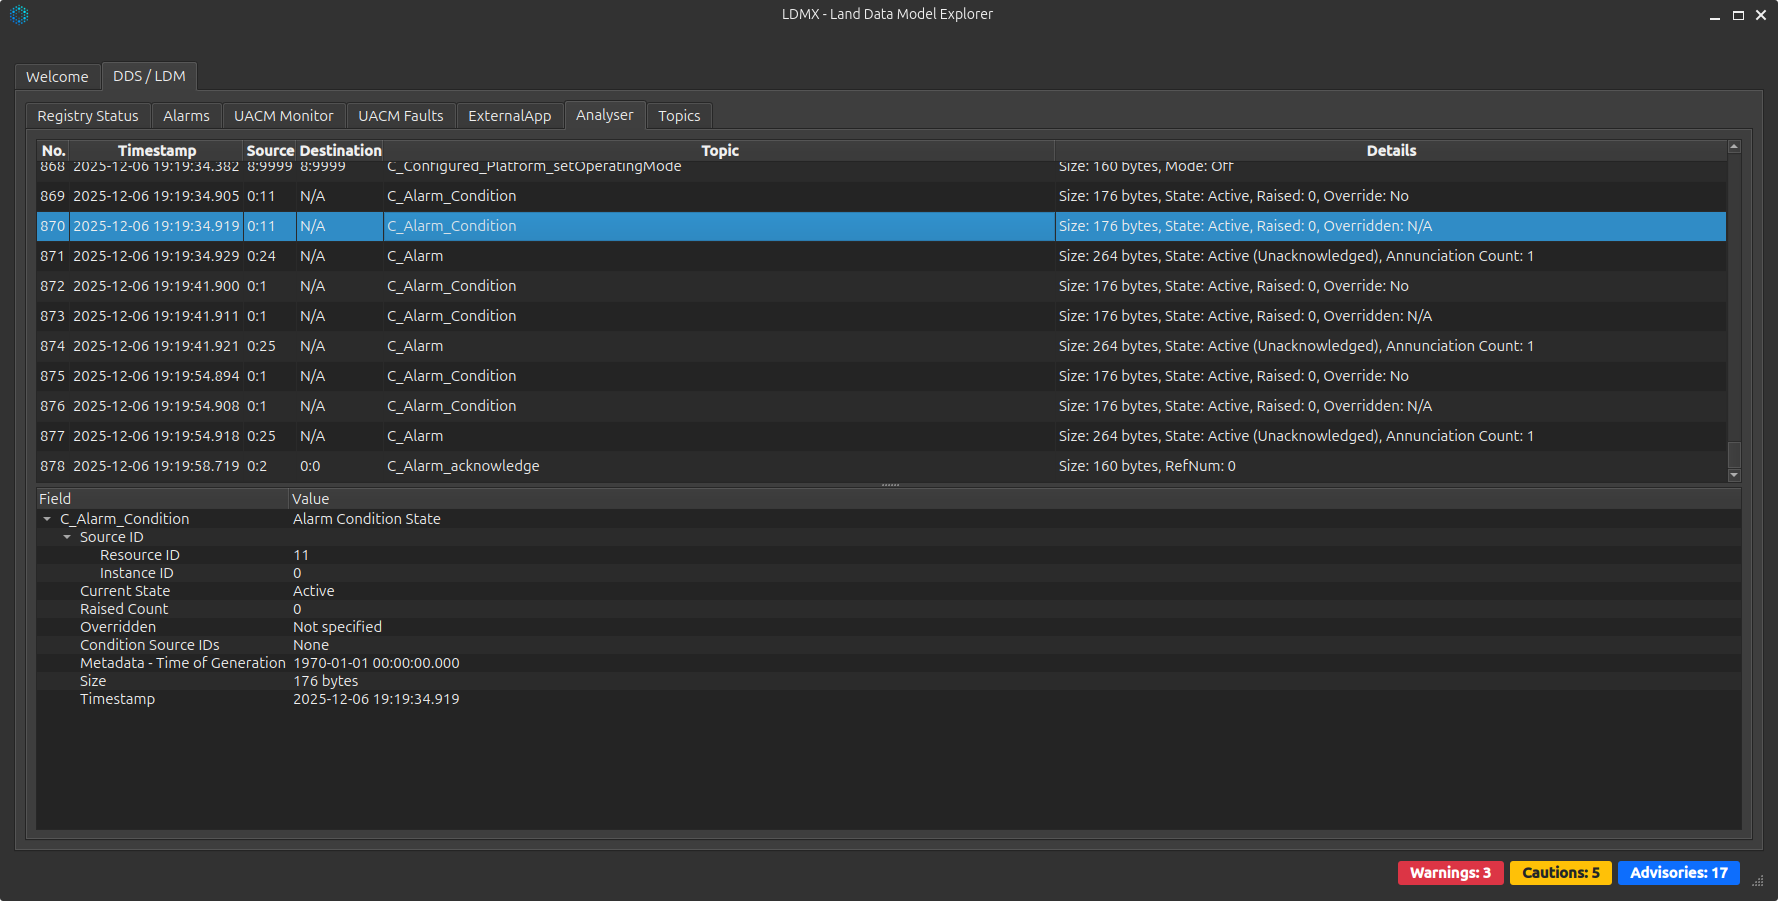Switch to the Alarms tab

point(186,115)
